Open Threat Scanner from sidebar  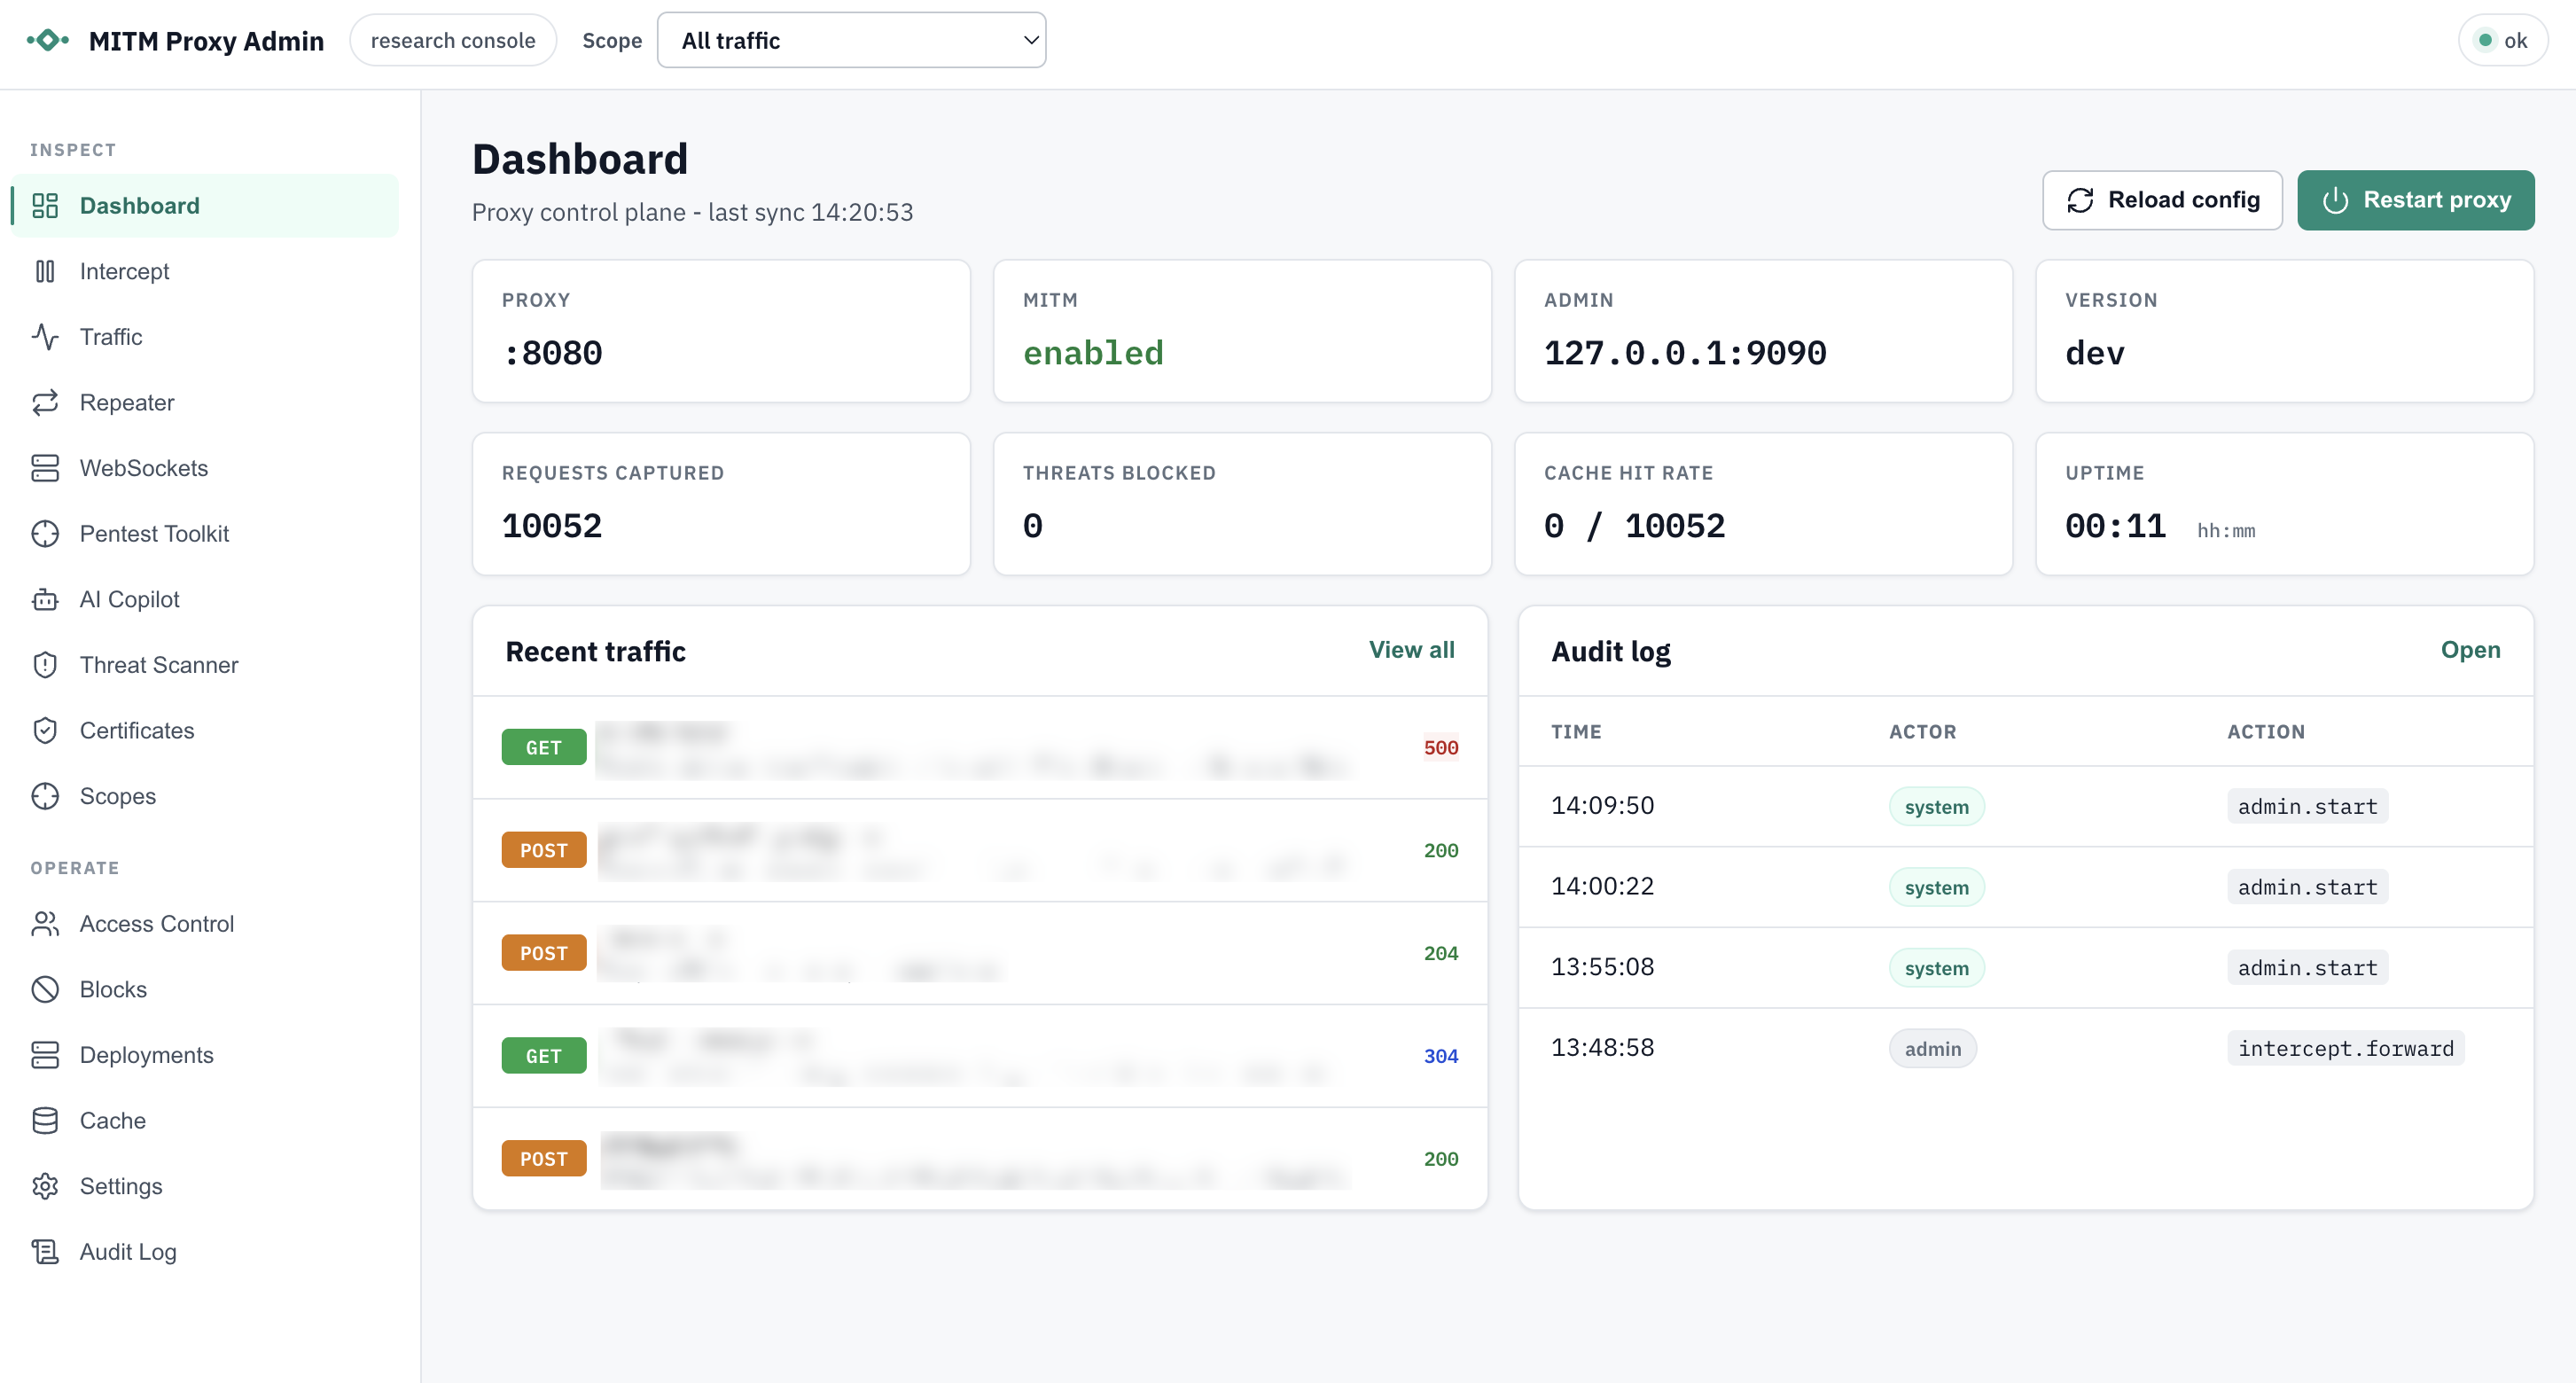click(204, 665)
